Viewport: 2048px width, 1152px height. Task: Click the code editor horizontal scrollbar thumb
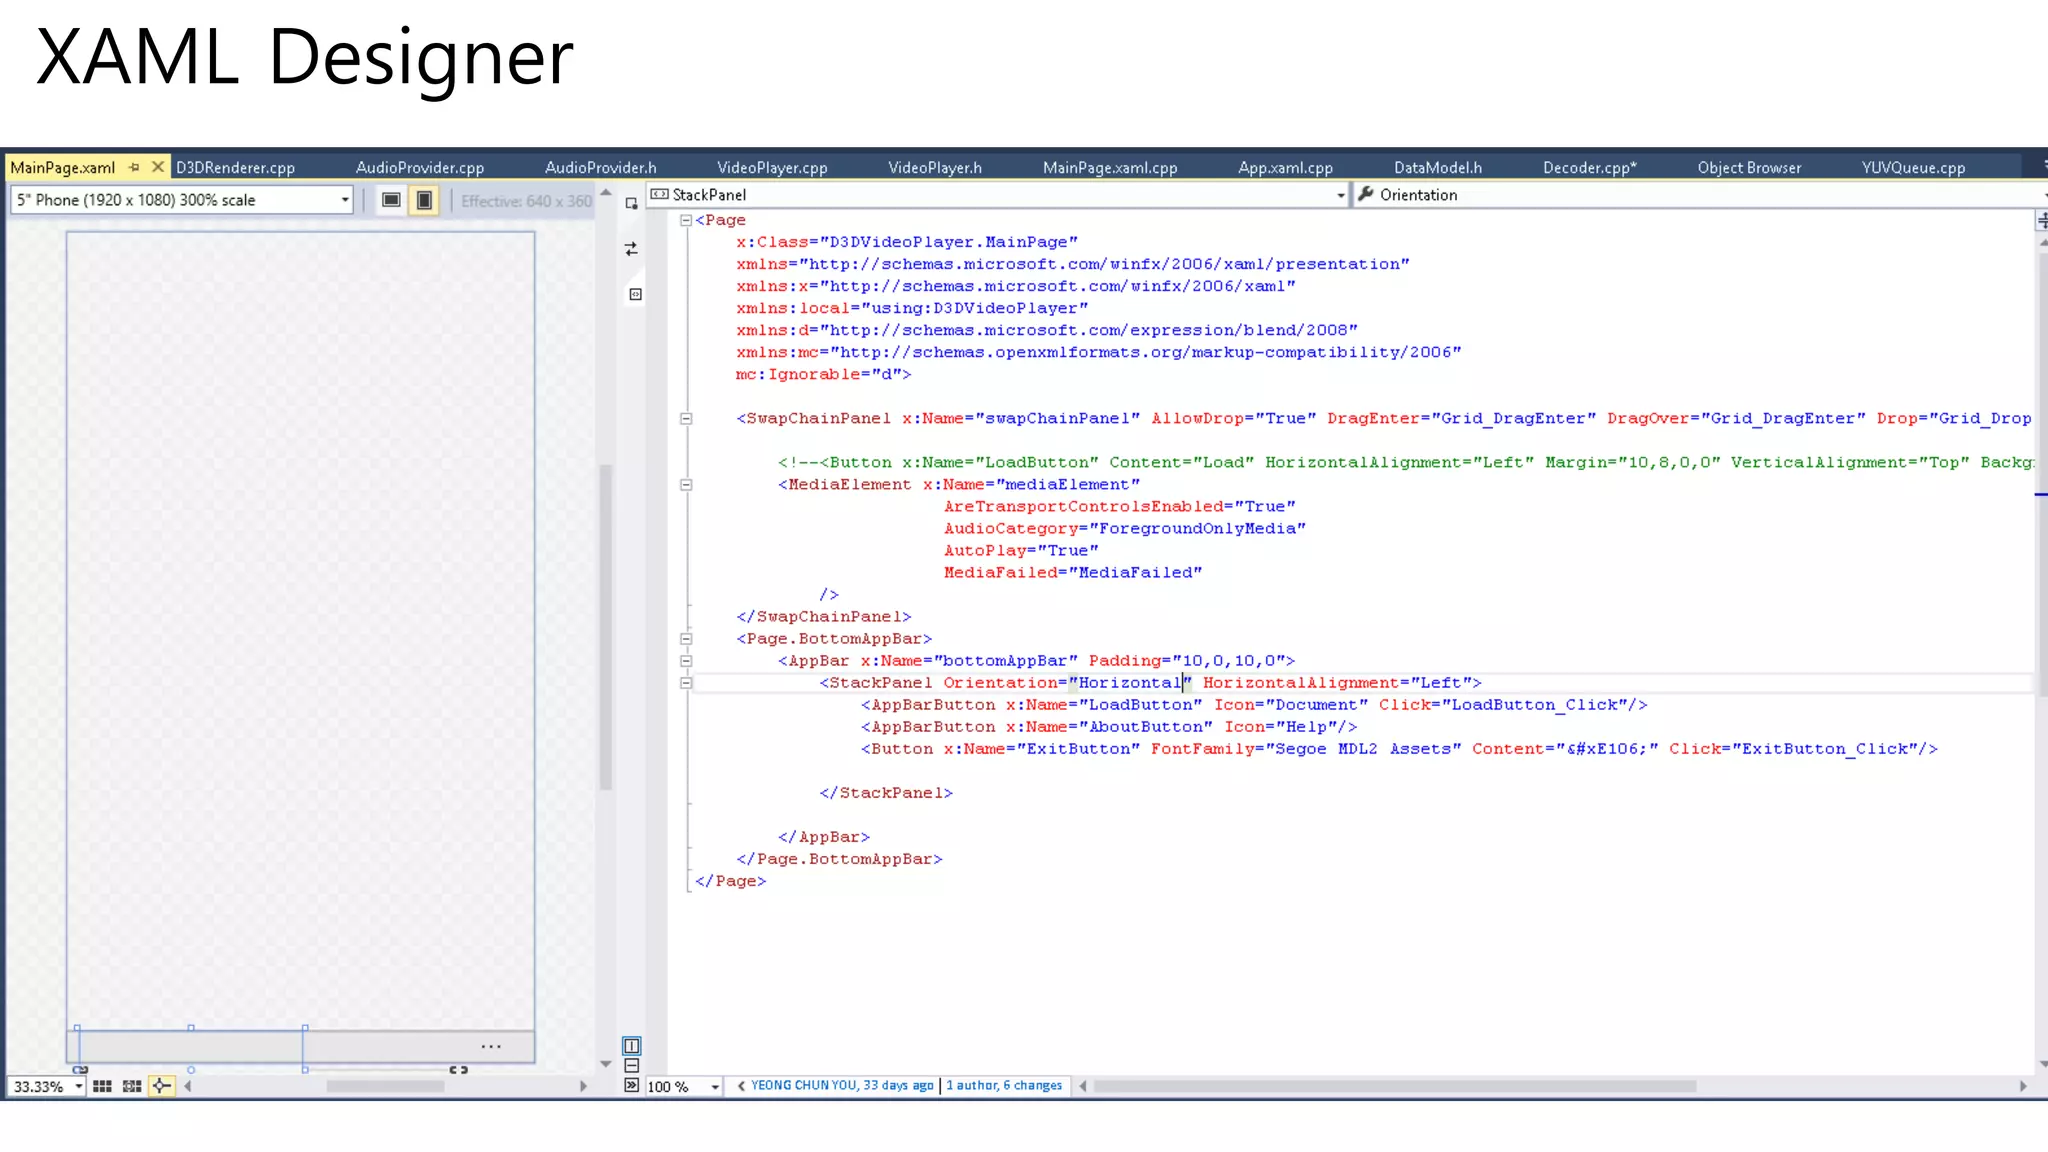1395,1087
